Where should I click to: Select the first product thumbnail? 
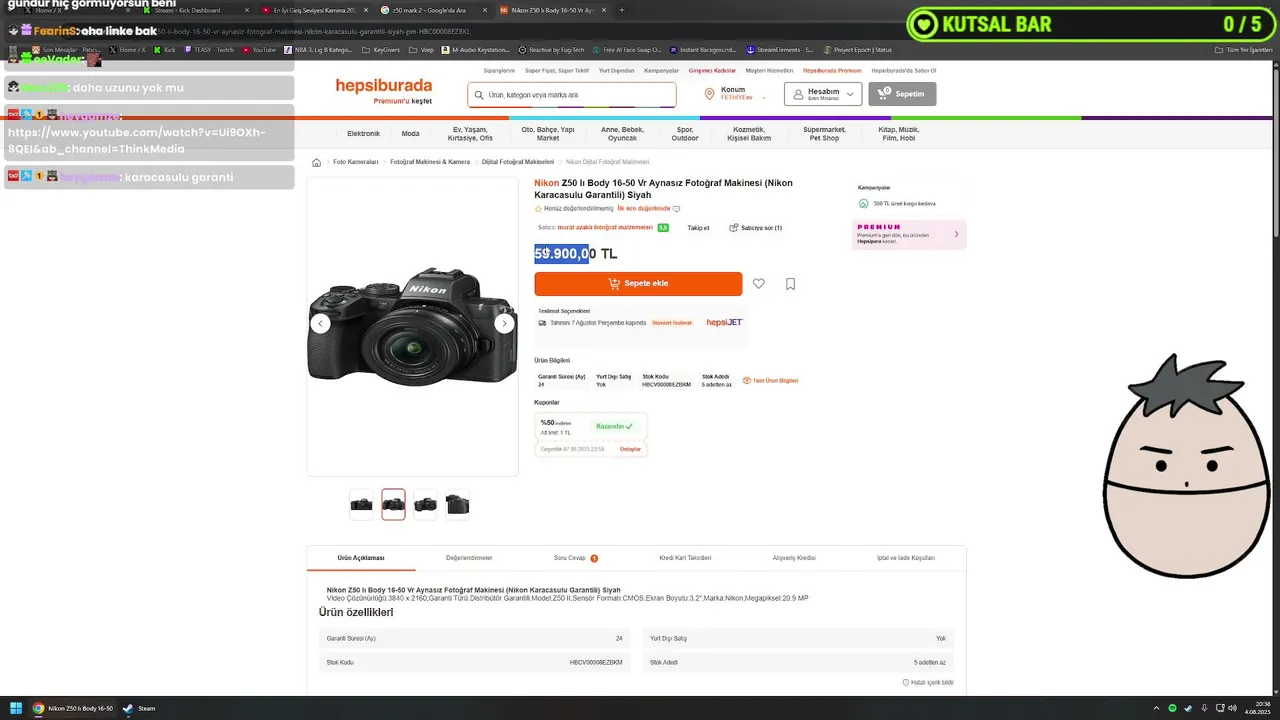pyautogui.click(x=361, y=504)
